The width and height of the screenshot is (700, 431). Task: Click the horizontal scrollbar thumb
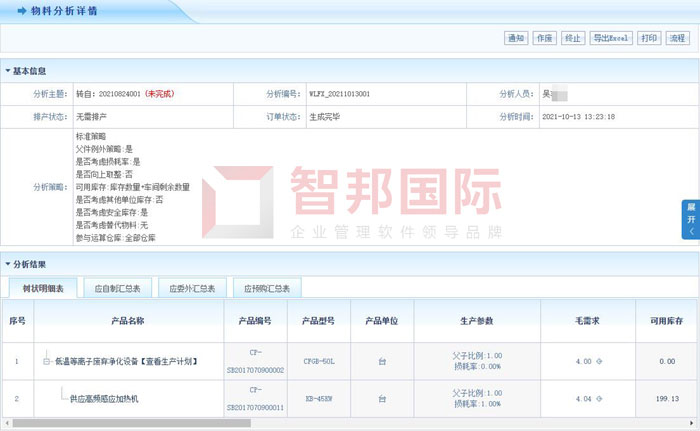(132, 423)
